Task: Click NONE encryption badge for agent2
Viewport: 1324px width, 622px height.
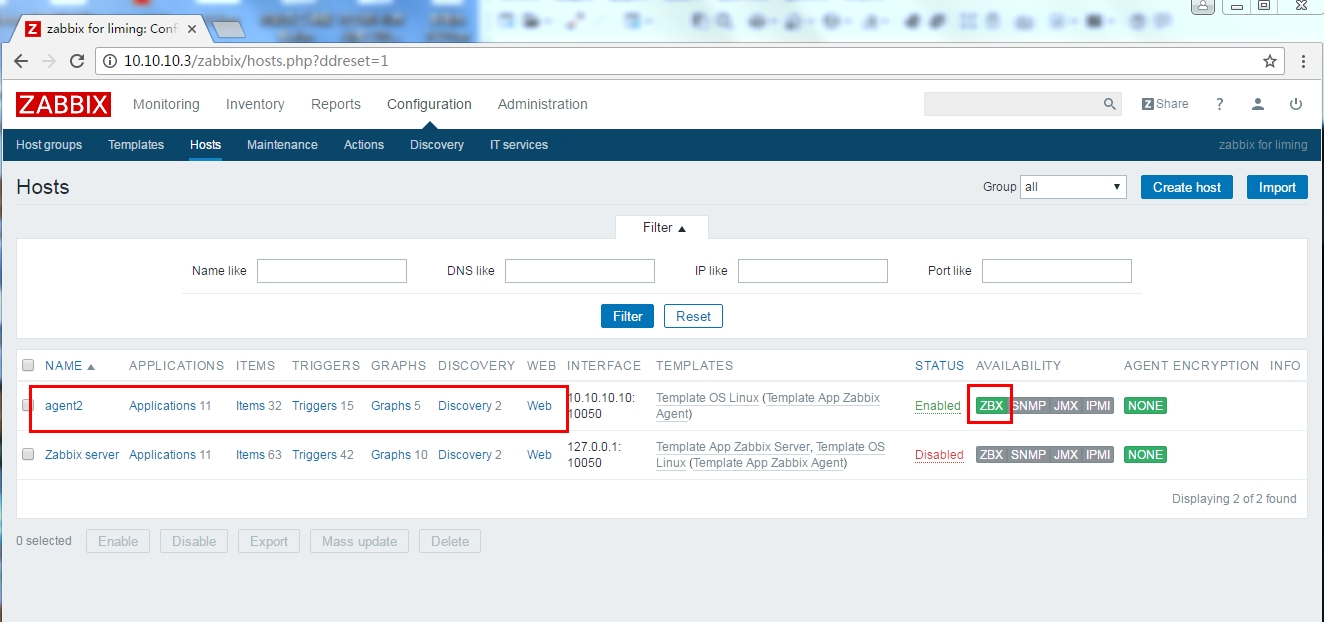Action: 1145,406
